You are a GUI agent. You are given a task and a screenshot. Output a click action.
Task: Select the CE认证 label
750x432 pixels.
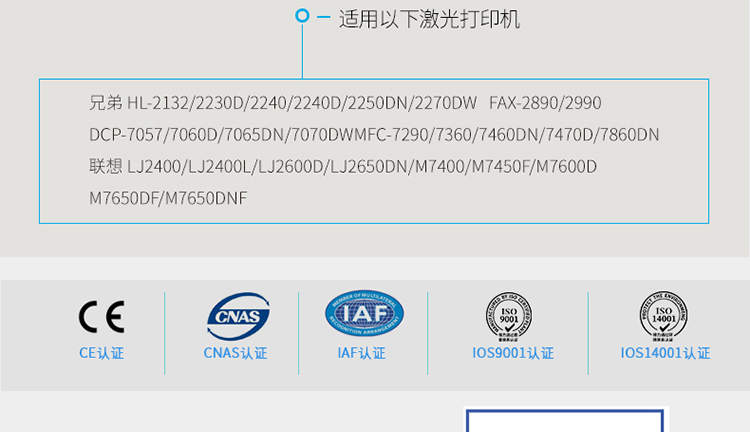point(101,353)
